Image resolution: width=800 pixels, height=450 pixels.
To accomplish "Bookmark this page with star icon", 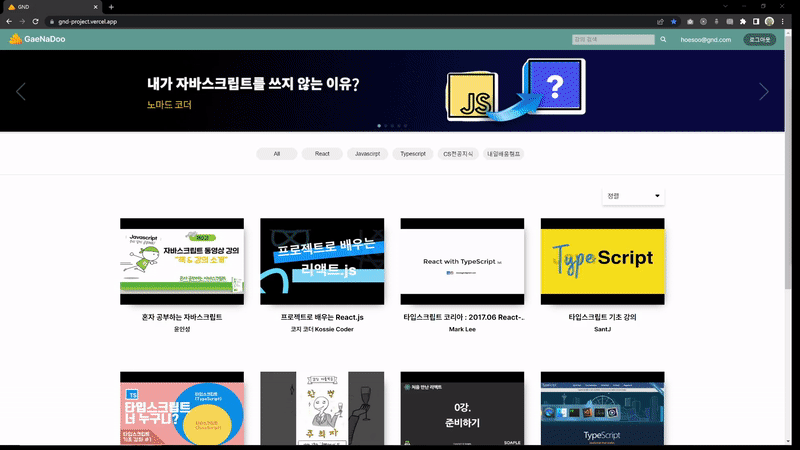I will 674,21.
